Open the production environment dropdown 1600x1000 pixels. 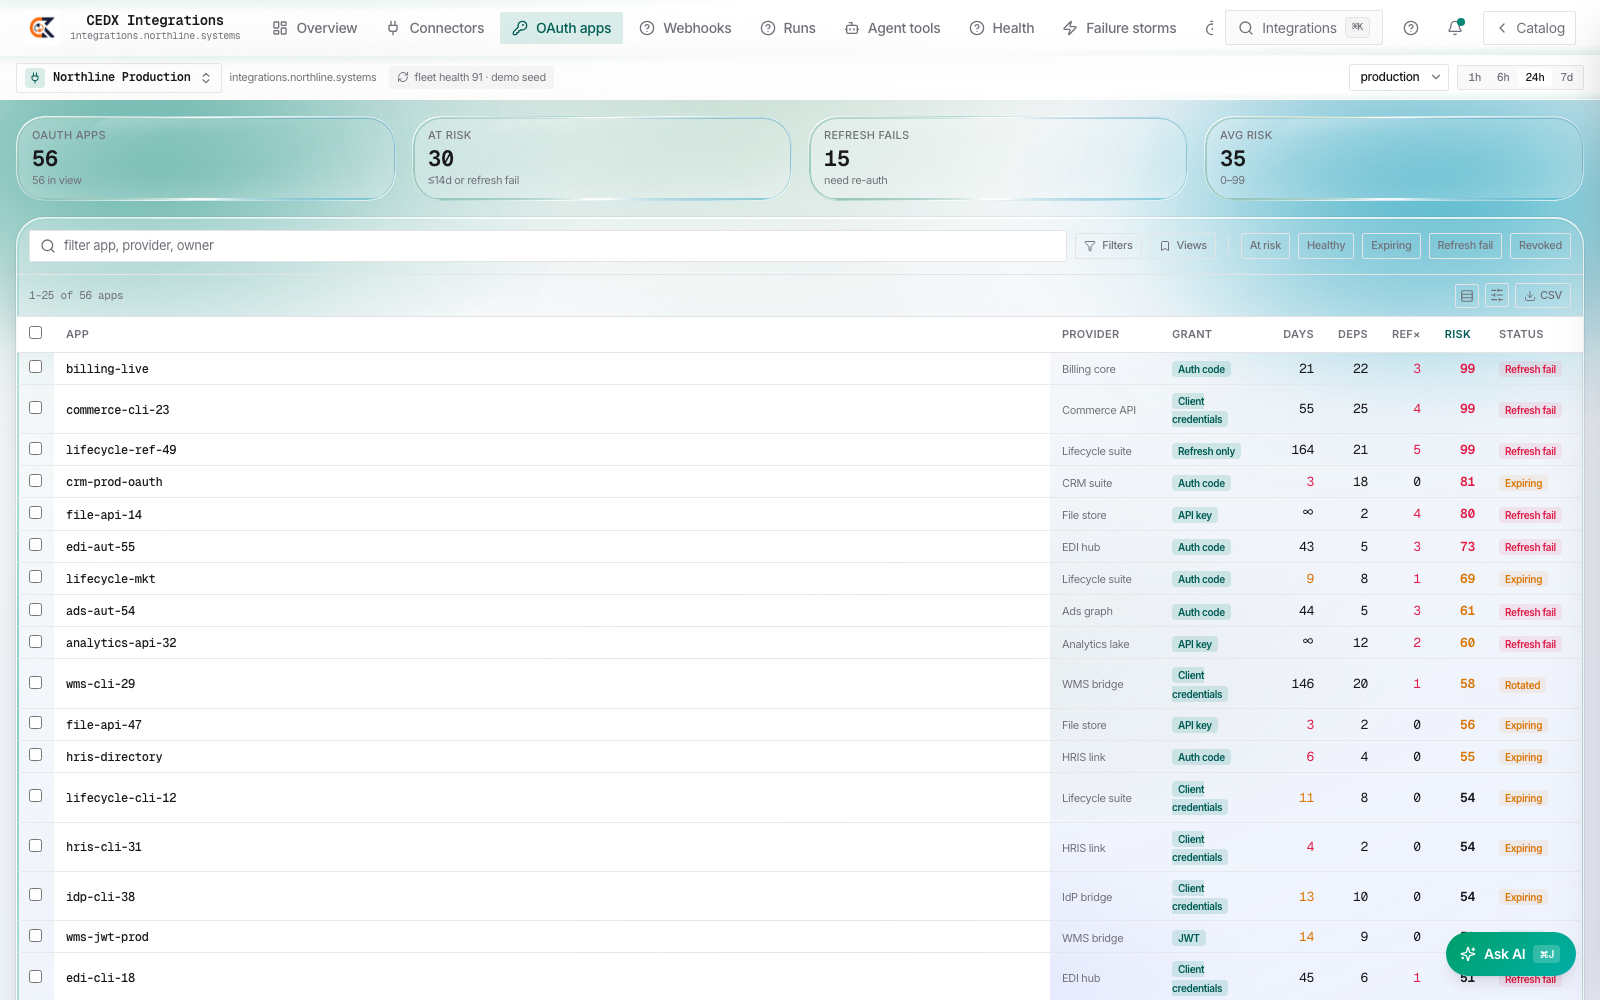coord(1399,77)
